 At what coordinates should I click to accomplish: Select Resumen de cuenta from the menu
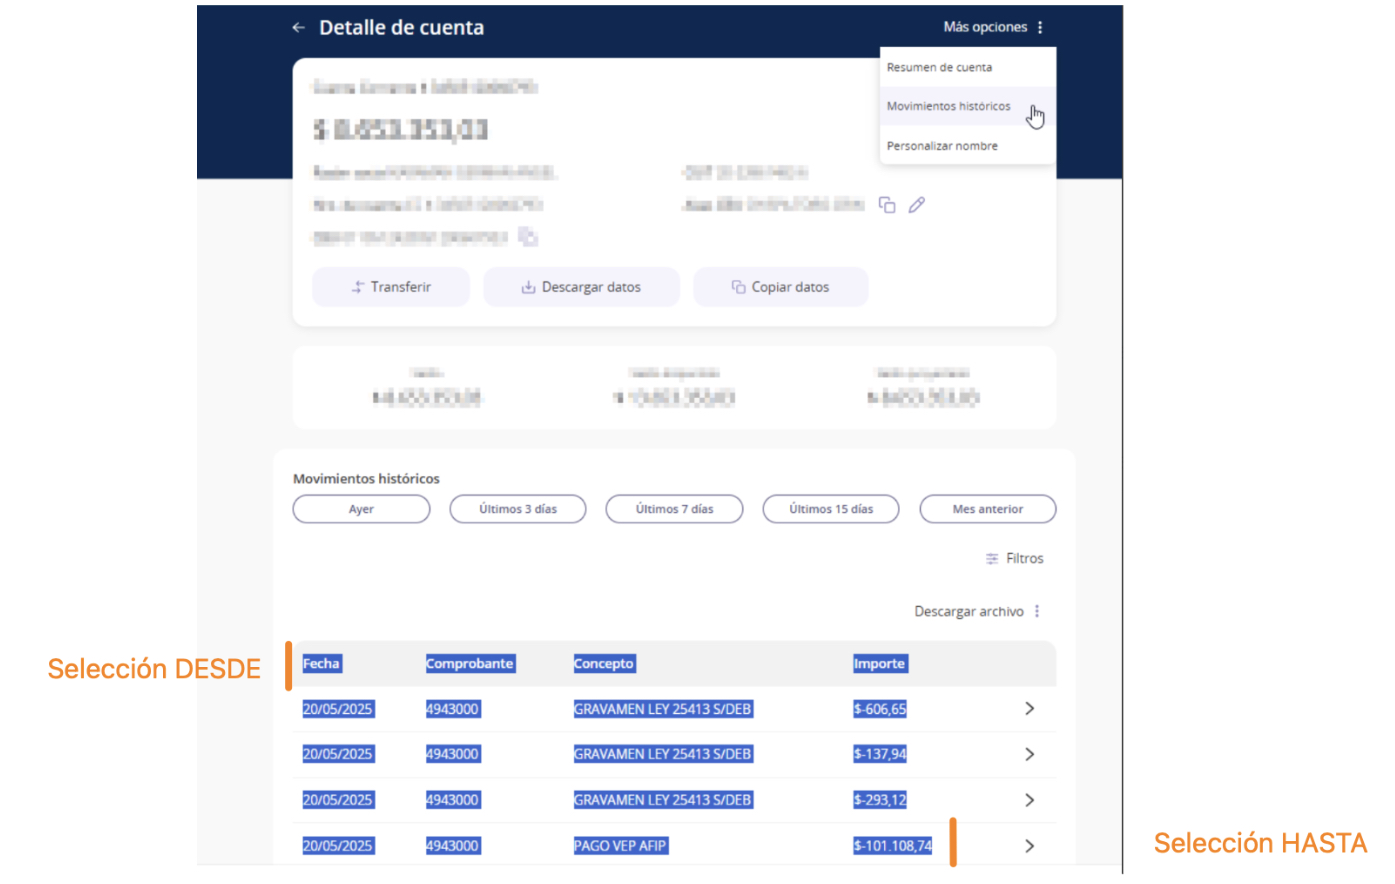point(939,68)
